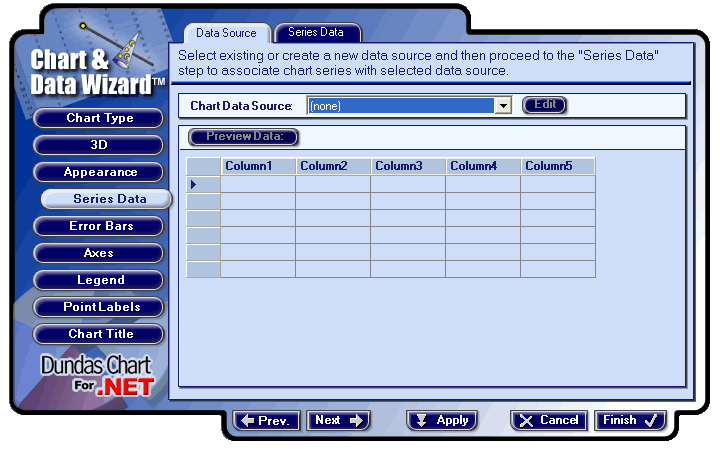The height and width of the screenshot is (450, 720).
Task: Click the Preview Data button
Action: [x=244, y=136]
